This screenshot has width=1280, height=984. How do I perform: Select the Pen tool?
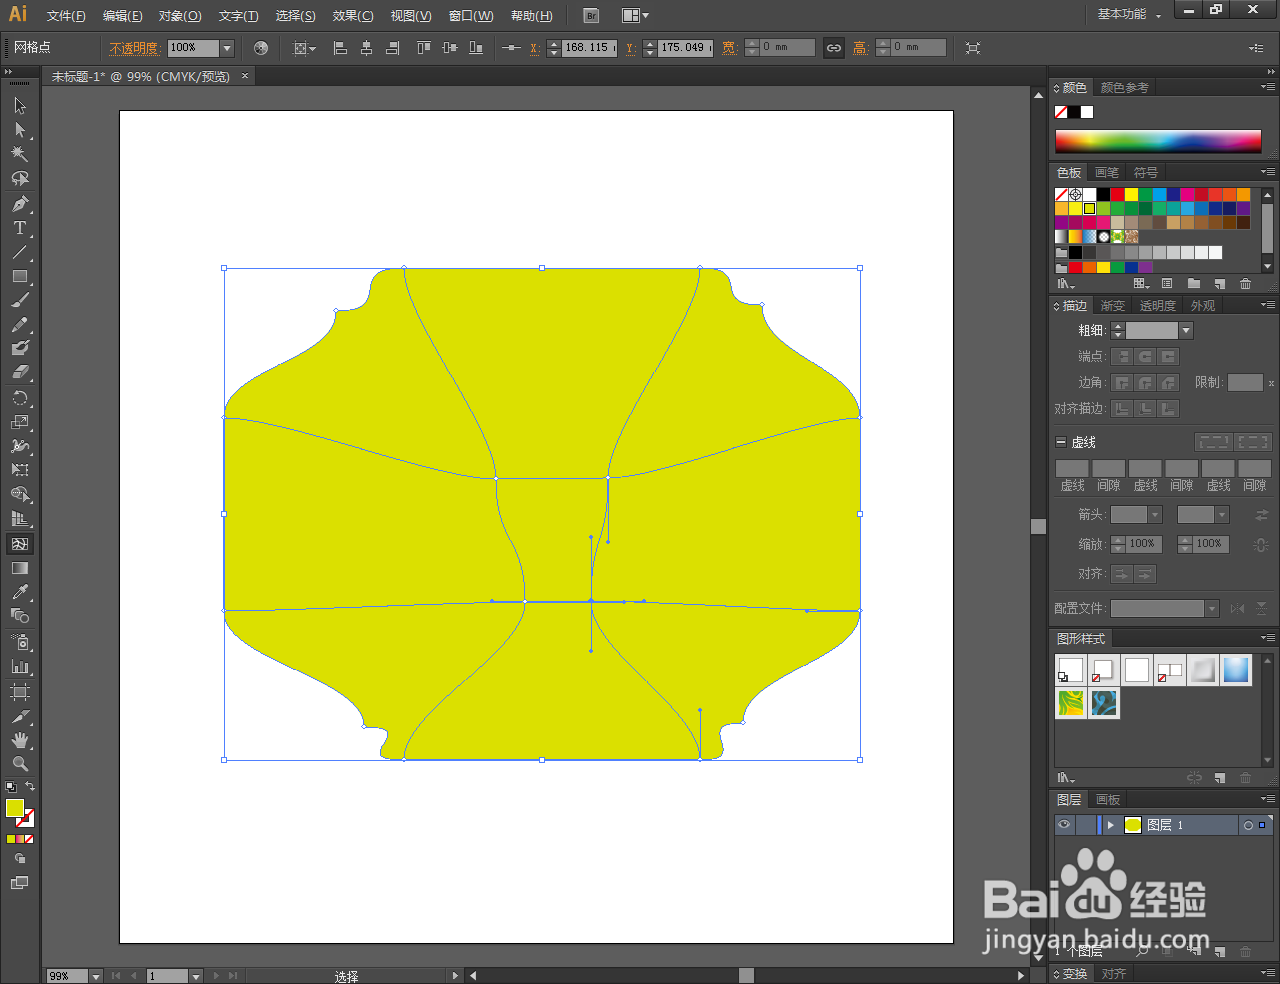20,204
